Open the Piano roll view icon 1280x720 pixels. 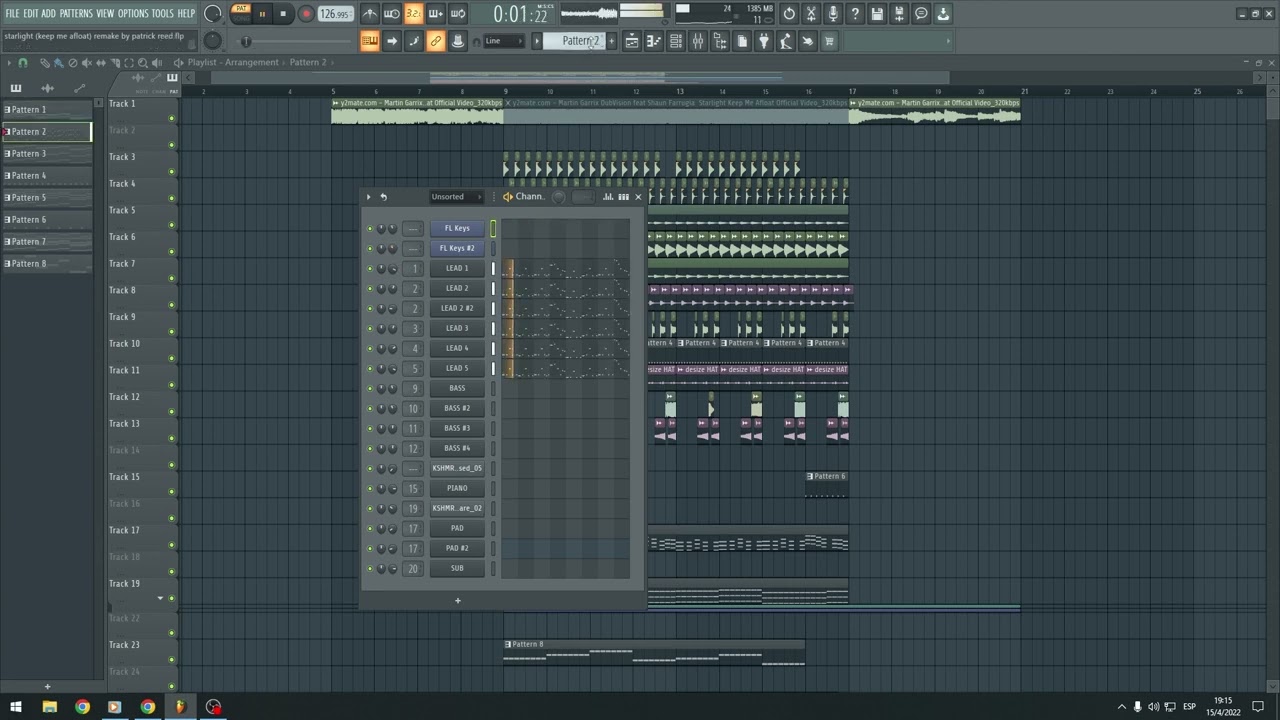click(x=654, y=41)
